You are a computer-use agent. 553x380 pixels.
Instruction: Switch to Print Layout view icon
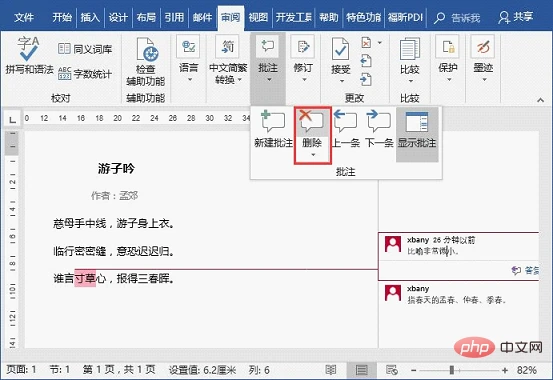click(361, 370)
